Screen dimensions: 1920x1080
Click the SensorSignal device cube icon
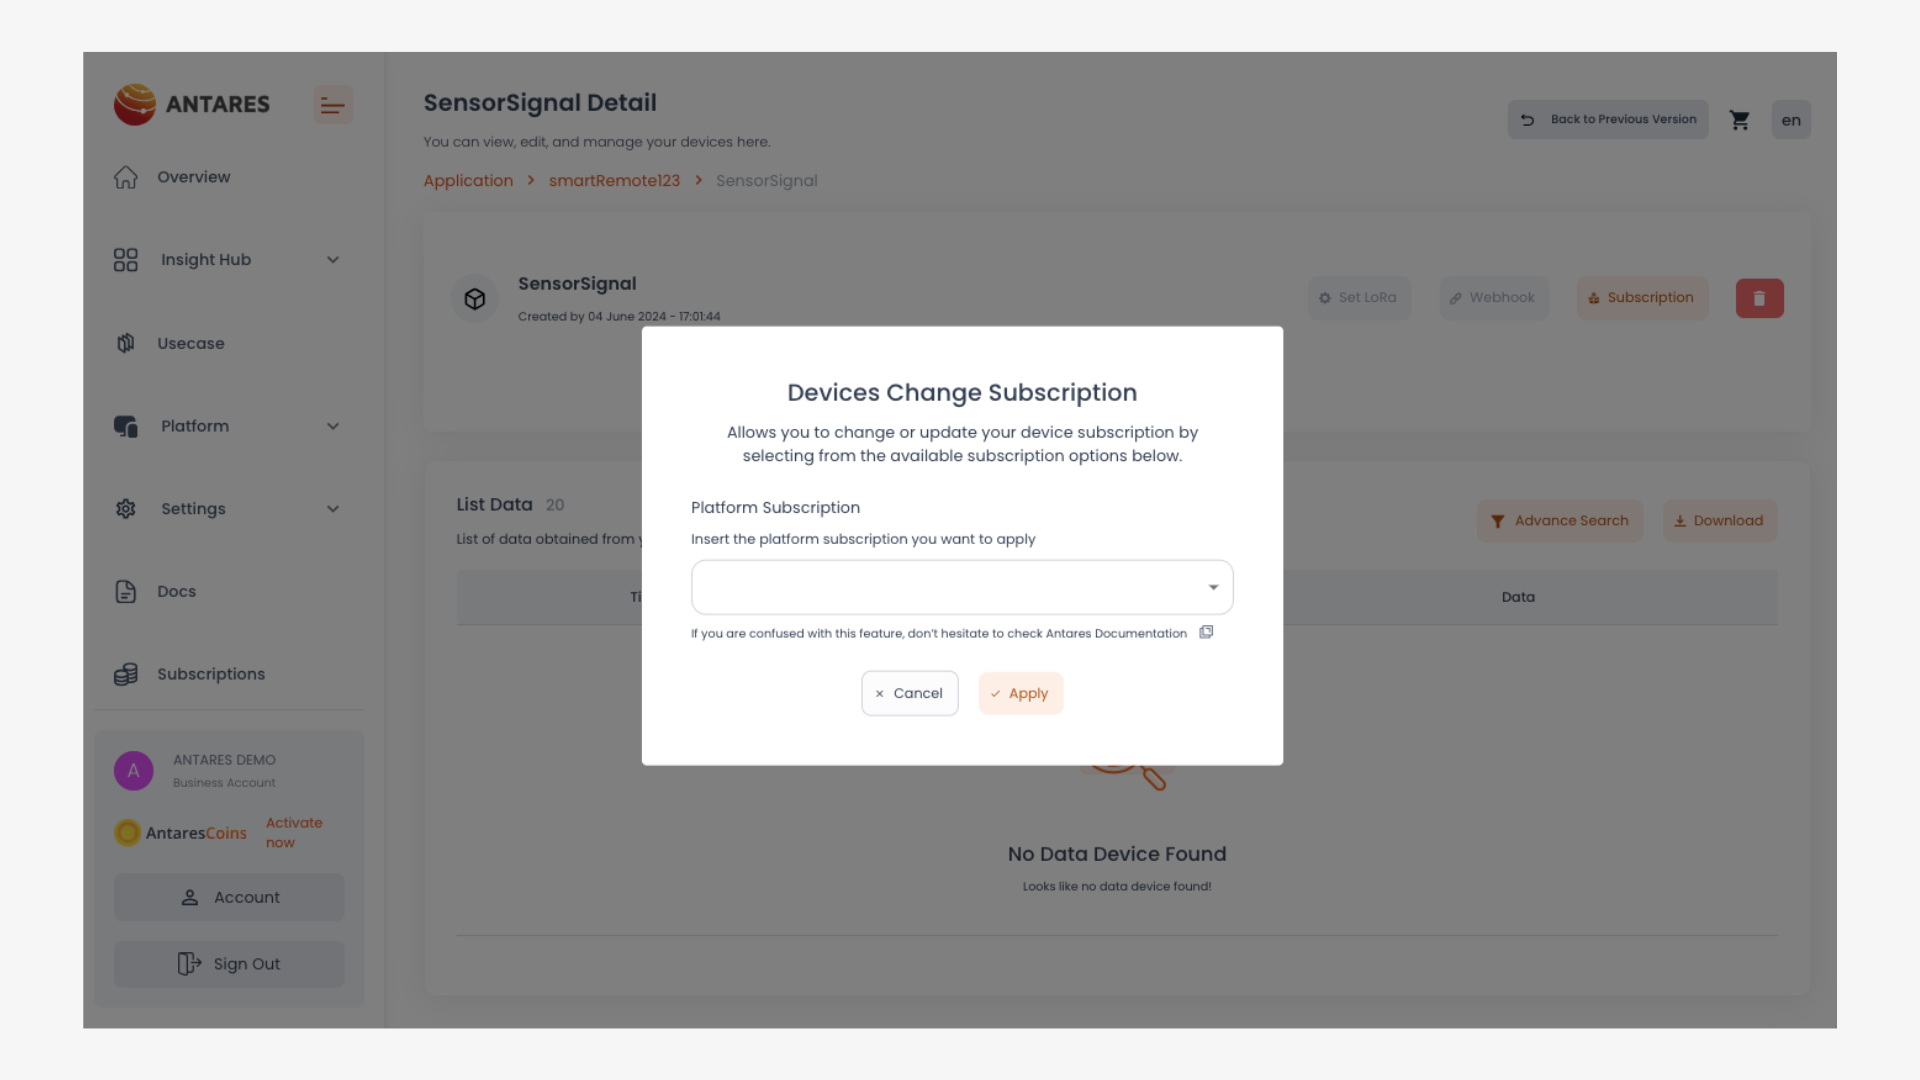coord(475,299)
